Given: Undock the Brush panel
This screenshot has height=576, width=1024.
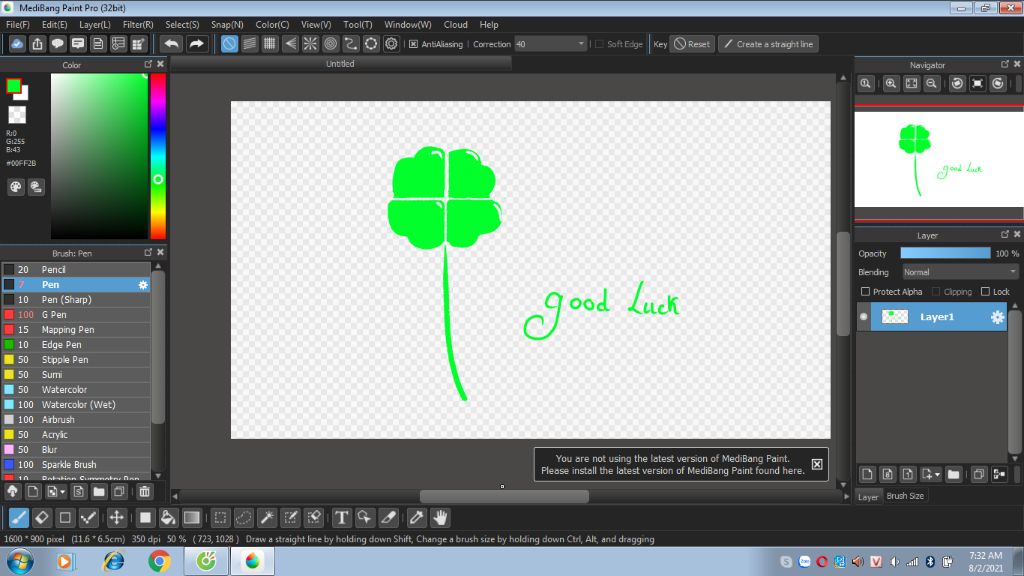Looking at the screenshot, I should (148, 252).
